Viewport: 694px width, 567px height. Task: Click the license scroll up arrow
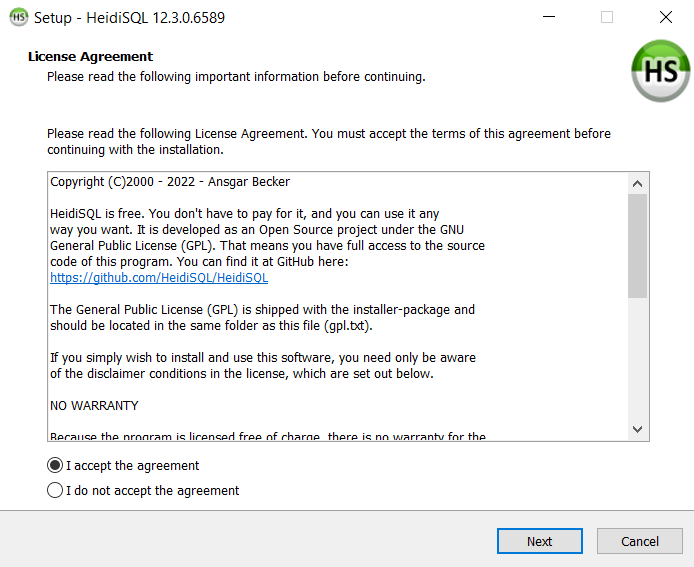(637, 183)
